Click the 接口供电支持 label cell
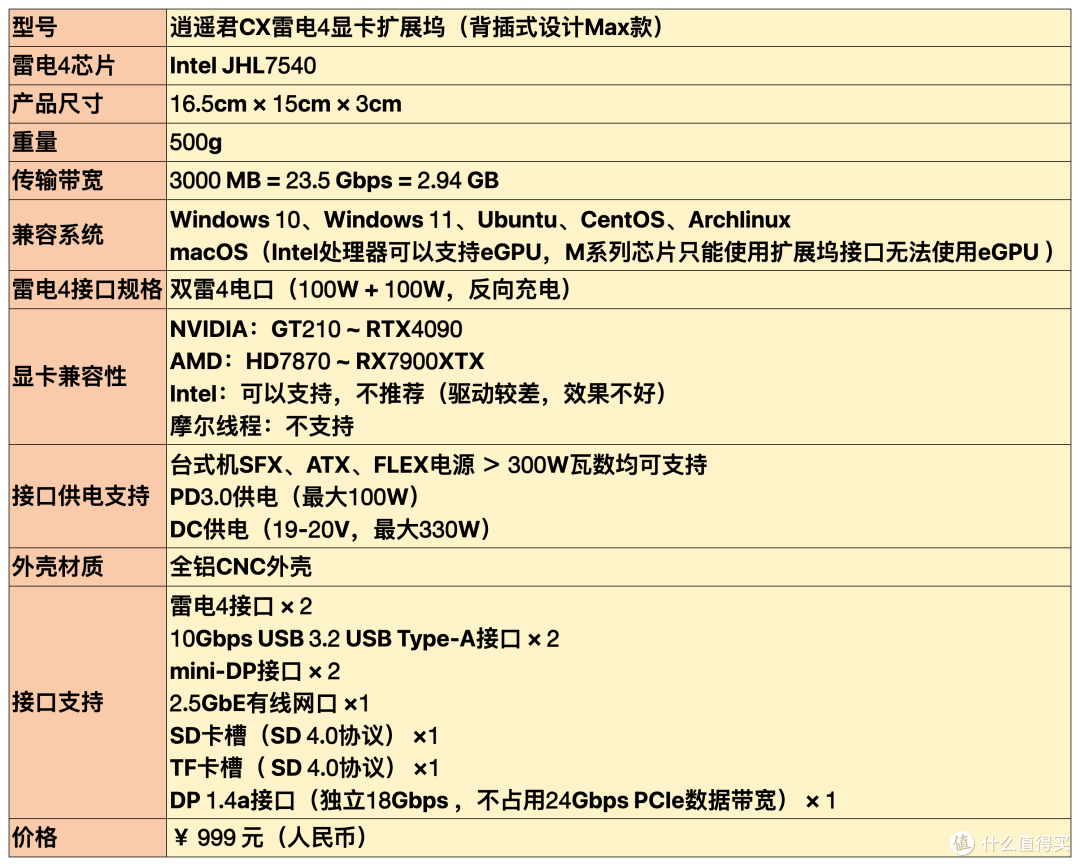 pyautogui.click(x=87, y=497)
